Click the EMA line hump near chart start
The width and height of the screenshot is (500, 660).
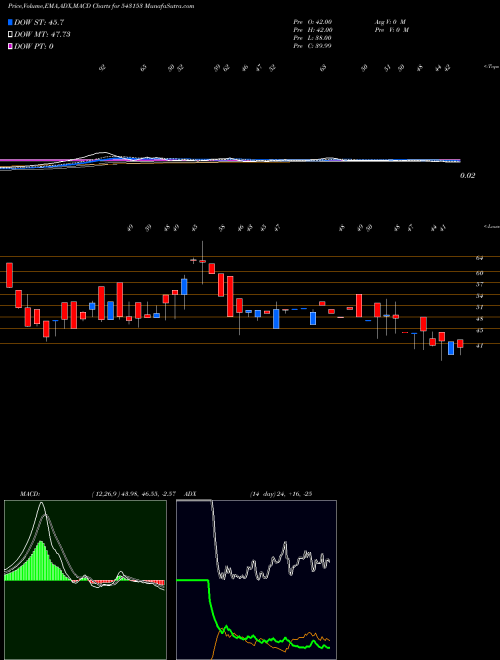(x=103, y=154)
